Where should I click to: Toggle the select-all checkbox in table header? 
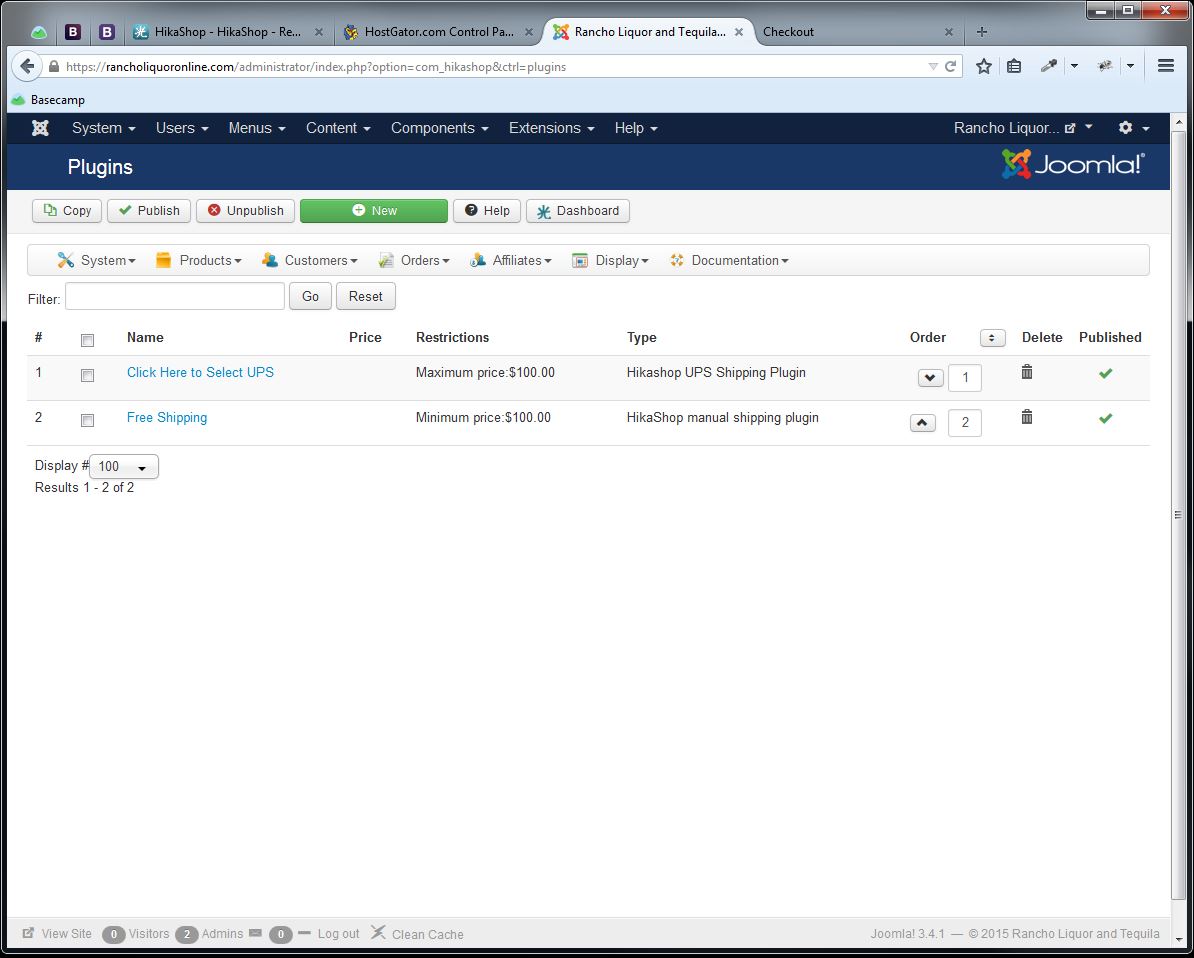(88, 340)
